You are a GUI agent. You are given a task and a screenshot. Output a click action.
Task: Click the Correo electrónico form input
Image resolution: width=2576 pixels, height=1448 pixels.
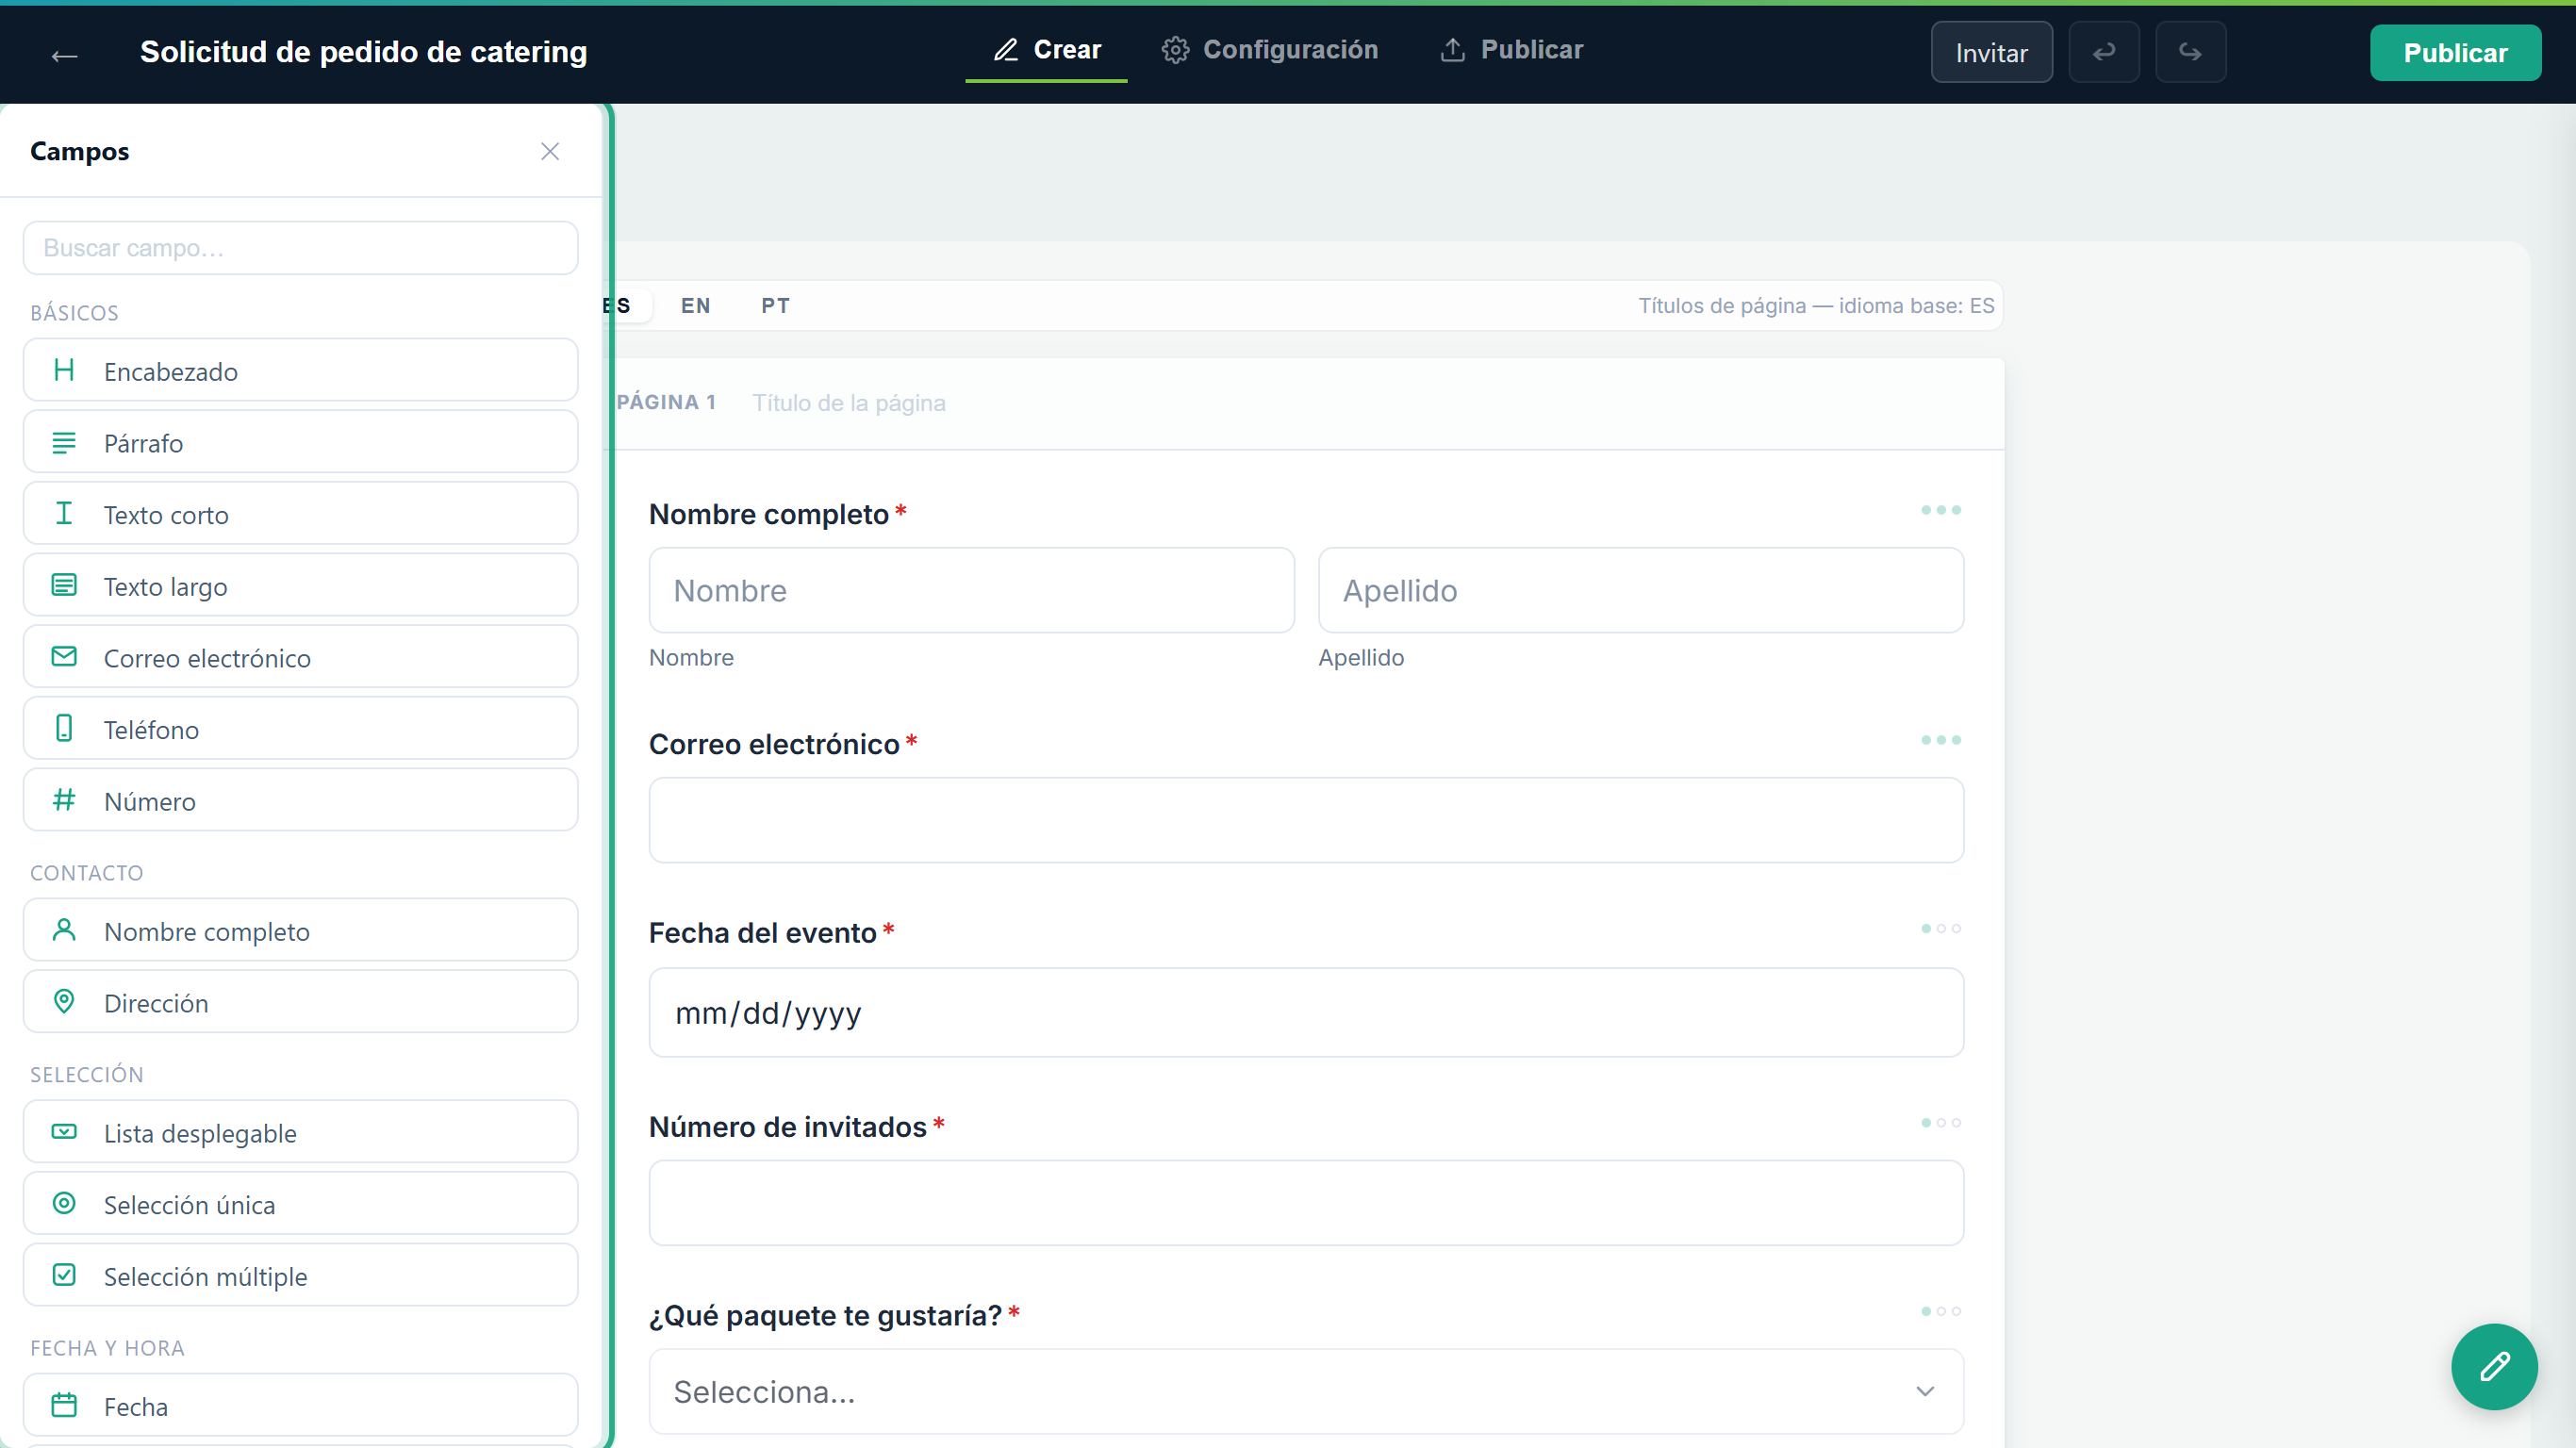[1306, 820]
